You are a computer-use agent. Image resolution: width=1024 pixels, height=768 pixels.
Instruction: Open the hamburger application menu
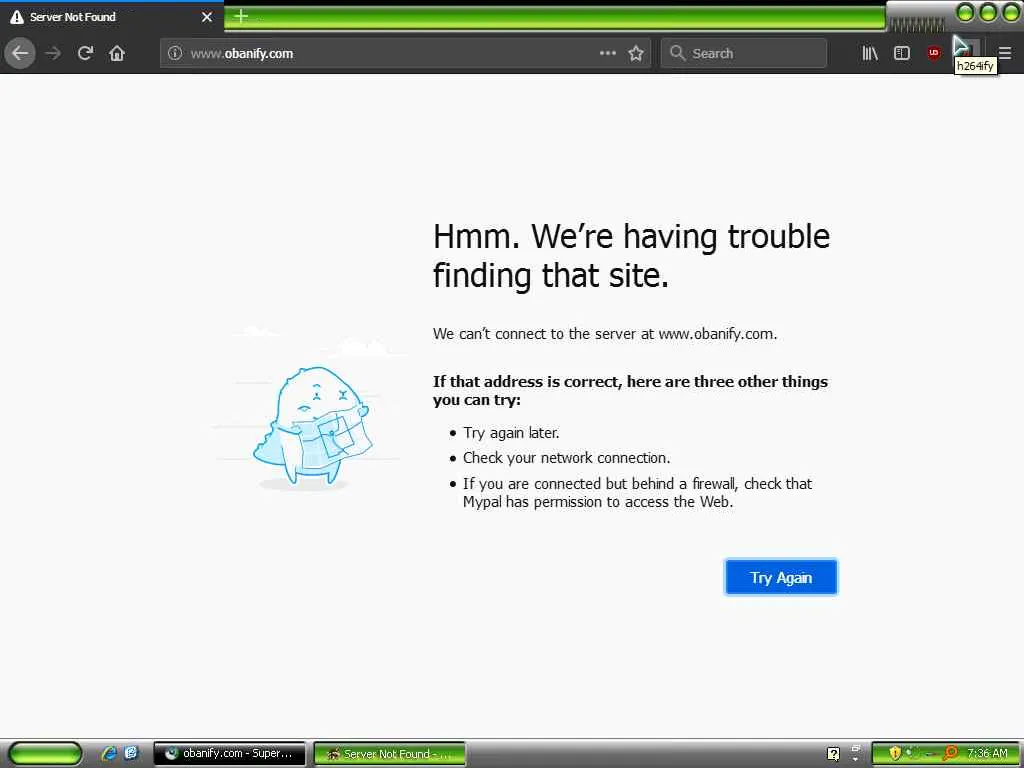(1004, 53)
